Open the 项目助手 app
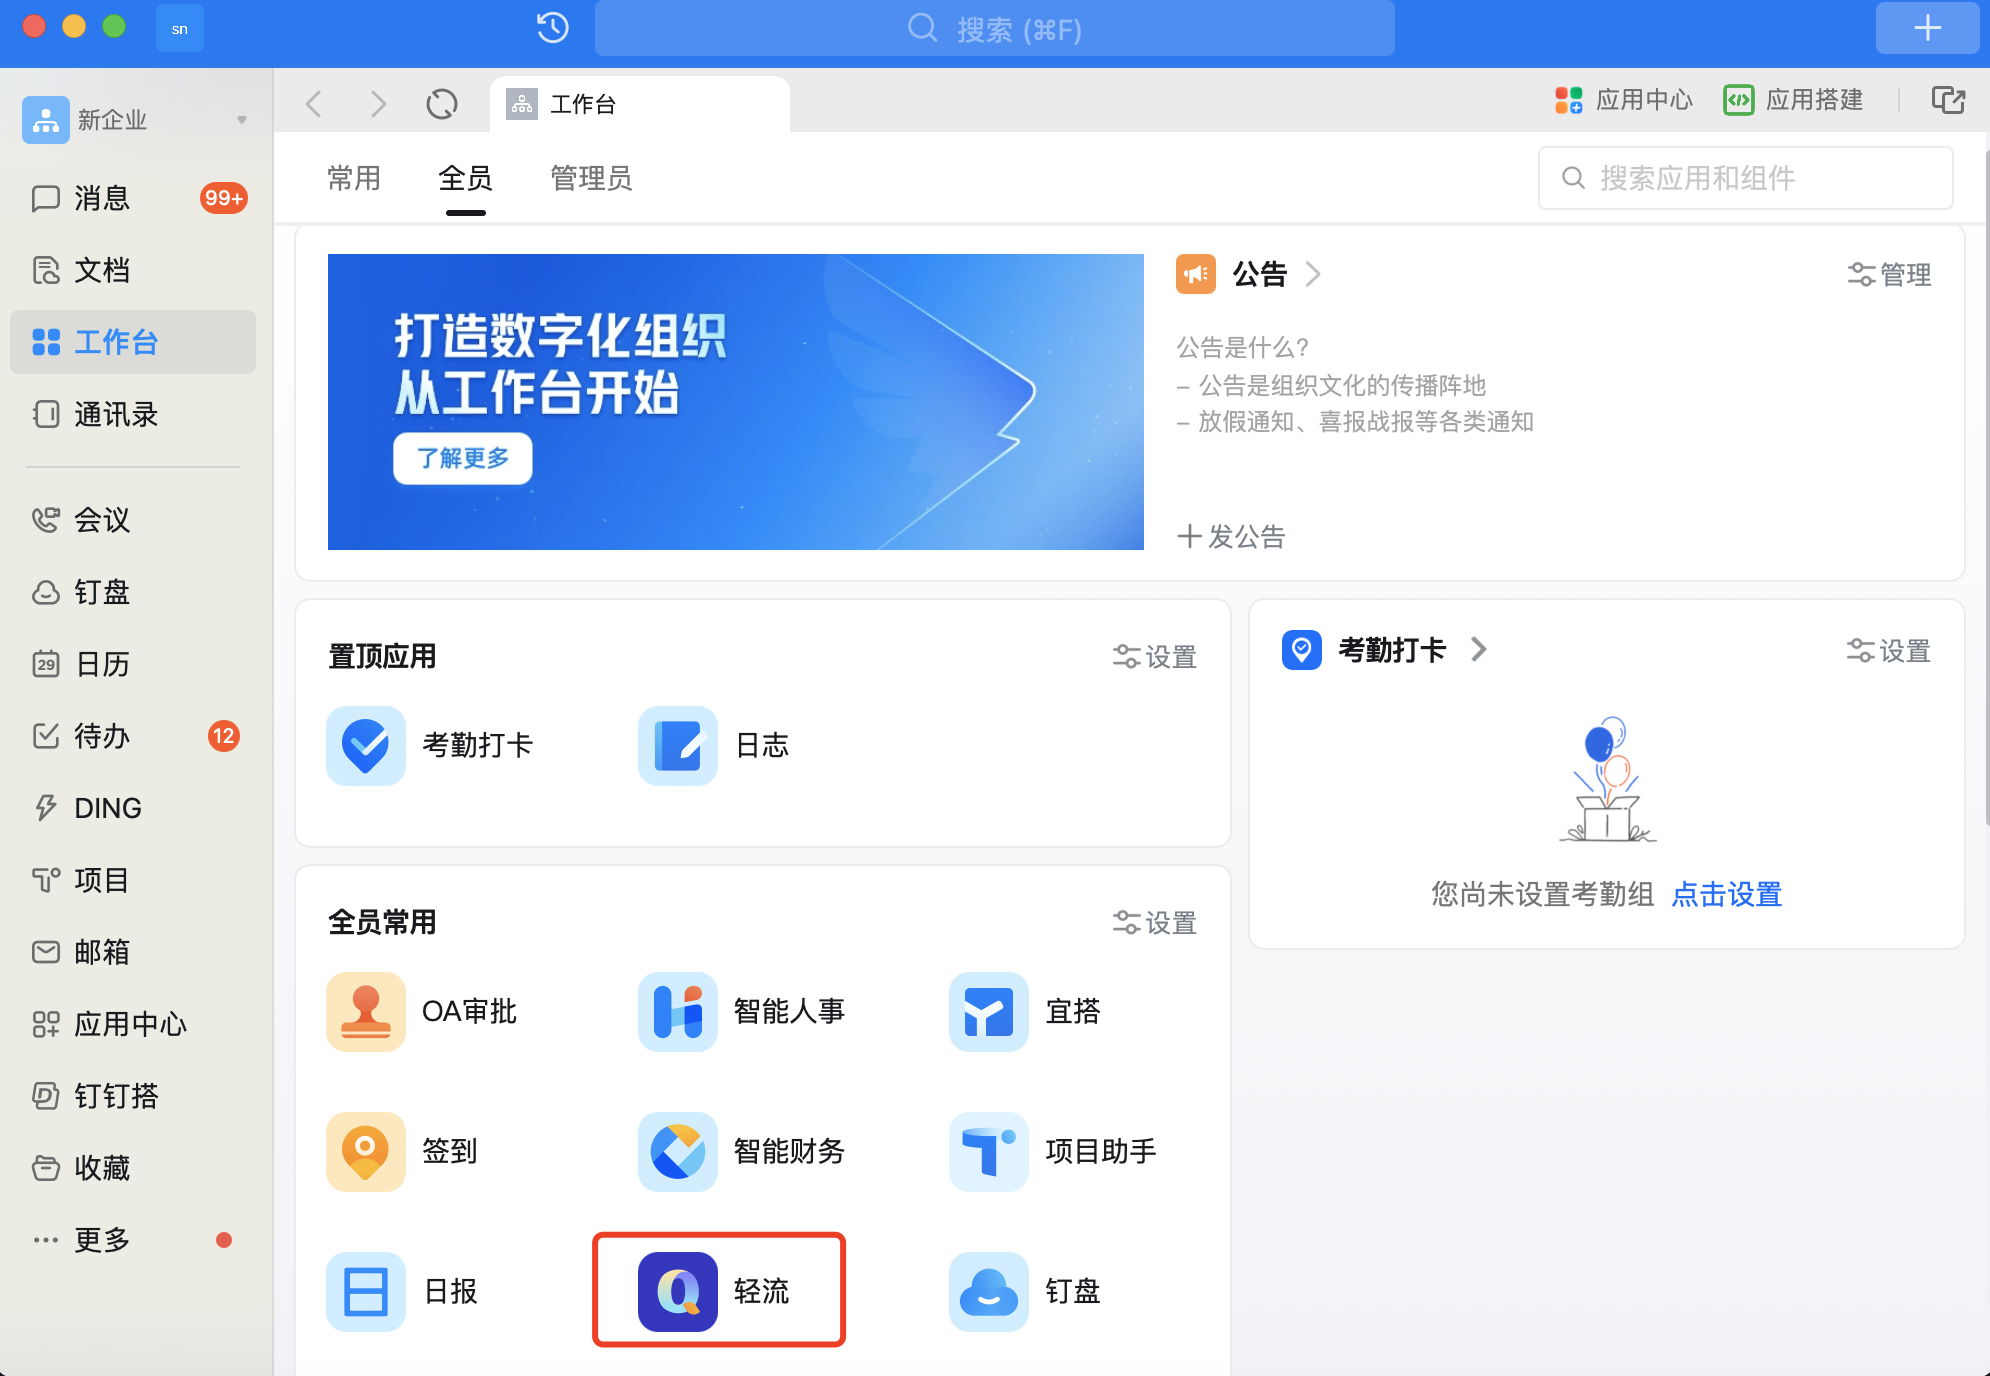Screen dimensions: 1990x1376 [1053, 1152]
